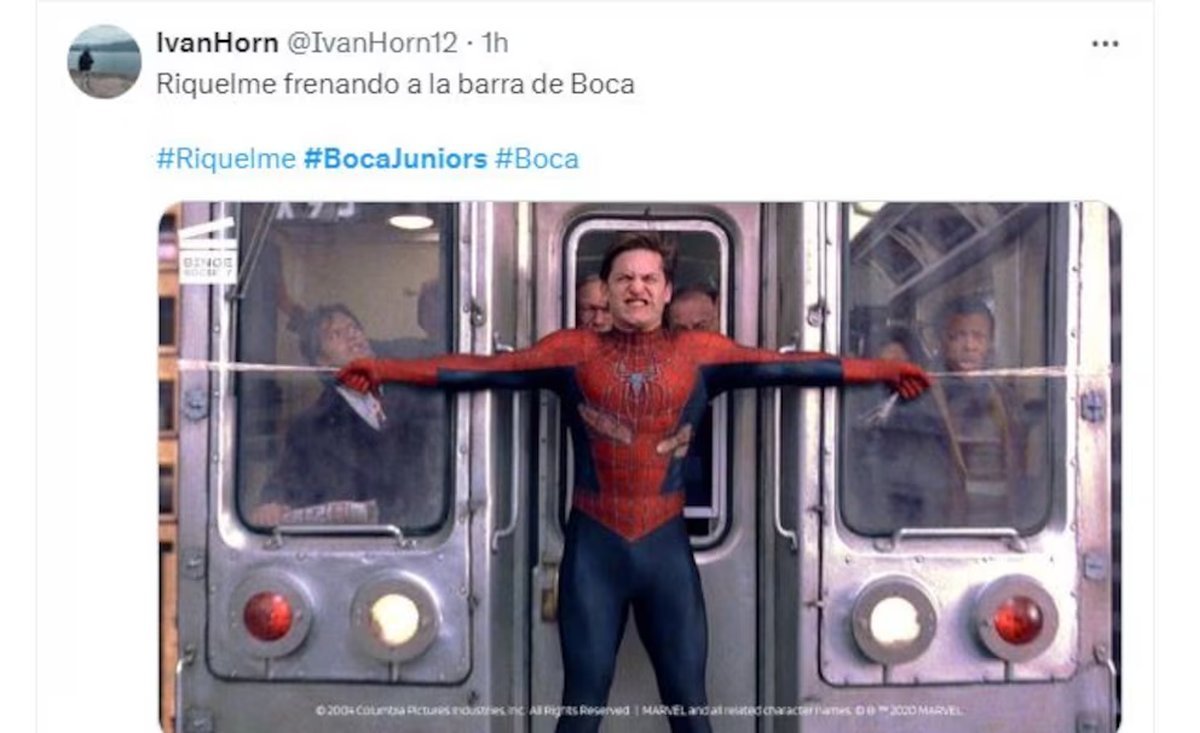Open the #Riquelme hashtag
Viewport: 1200px width, 733px height.
(x=225, y=159)
